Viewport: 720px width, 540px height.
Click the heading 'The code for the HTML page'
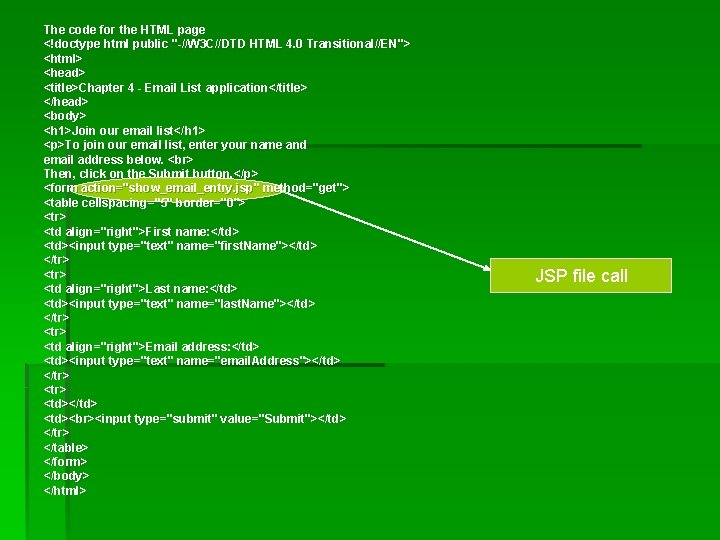(124, 30)
